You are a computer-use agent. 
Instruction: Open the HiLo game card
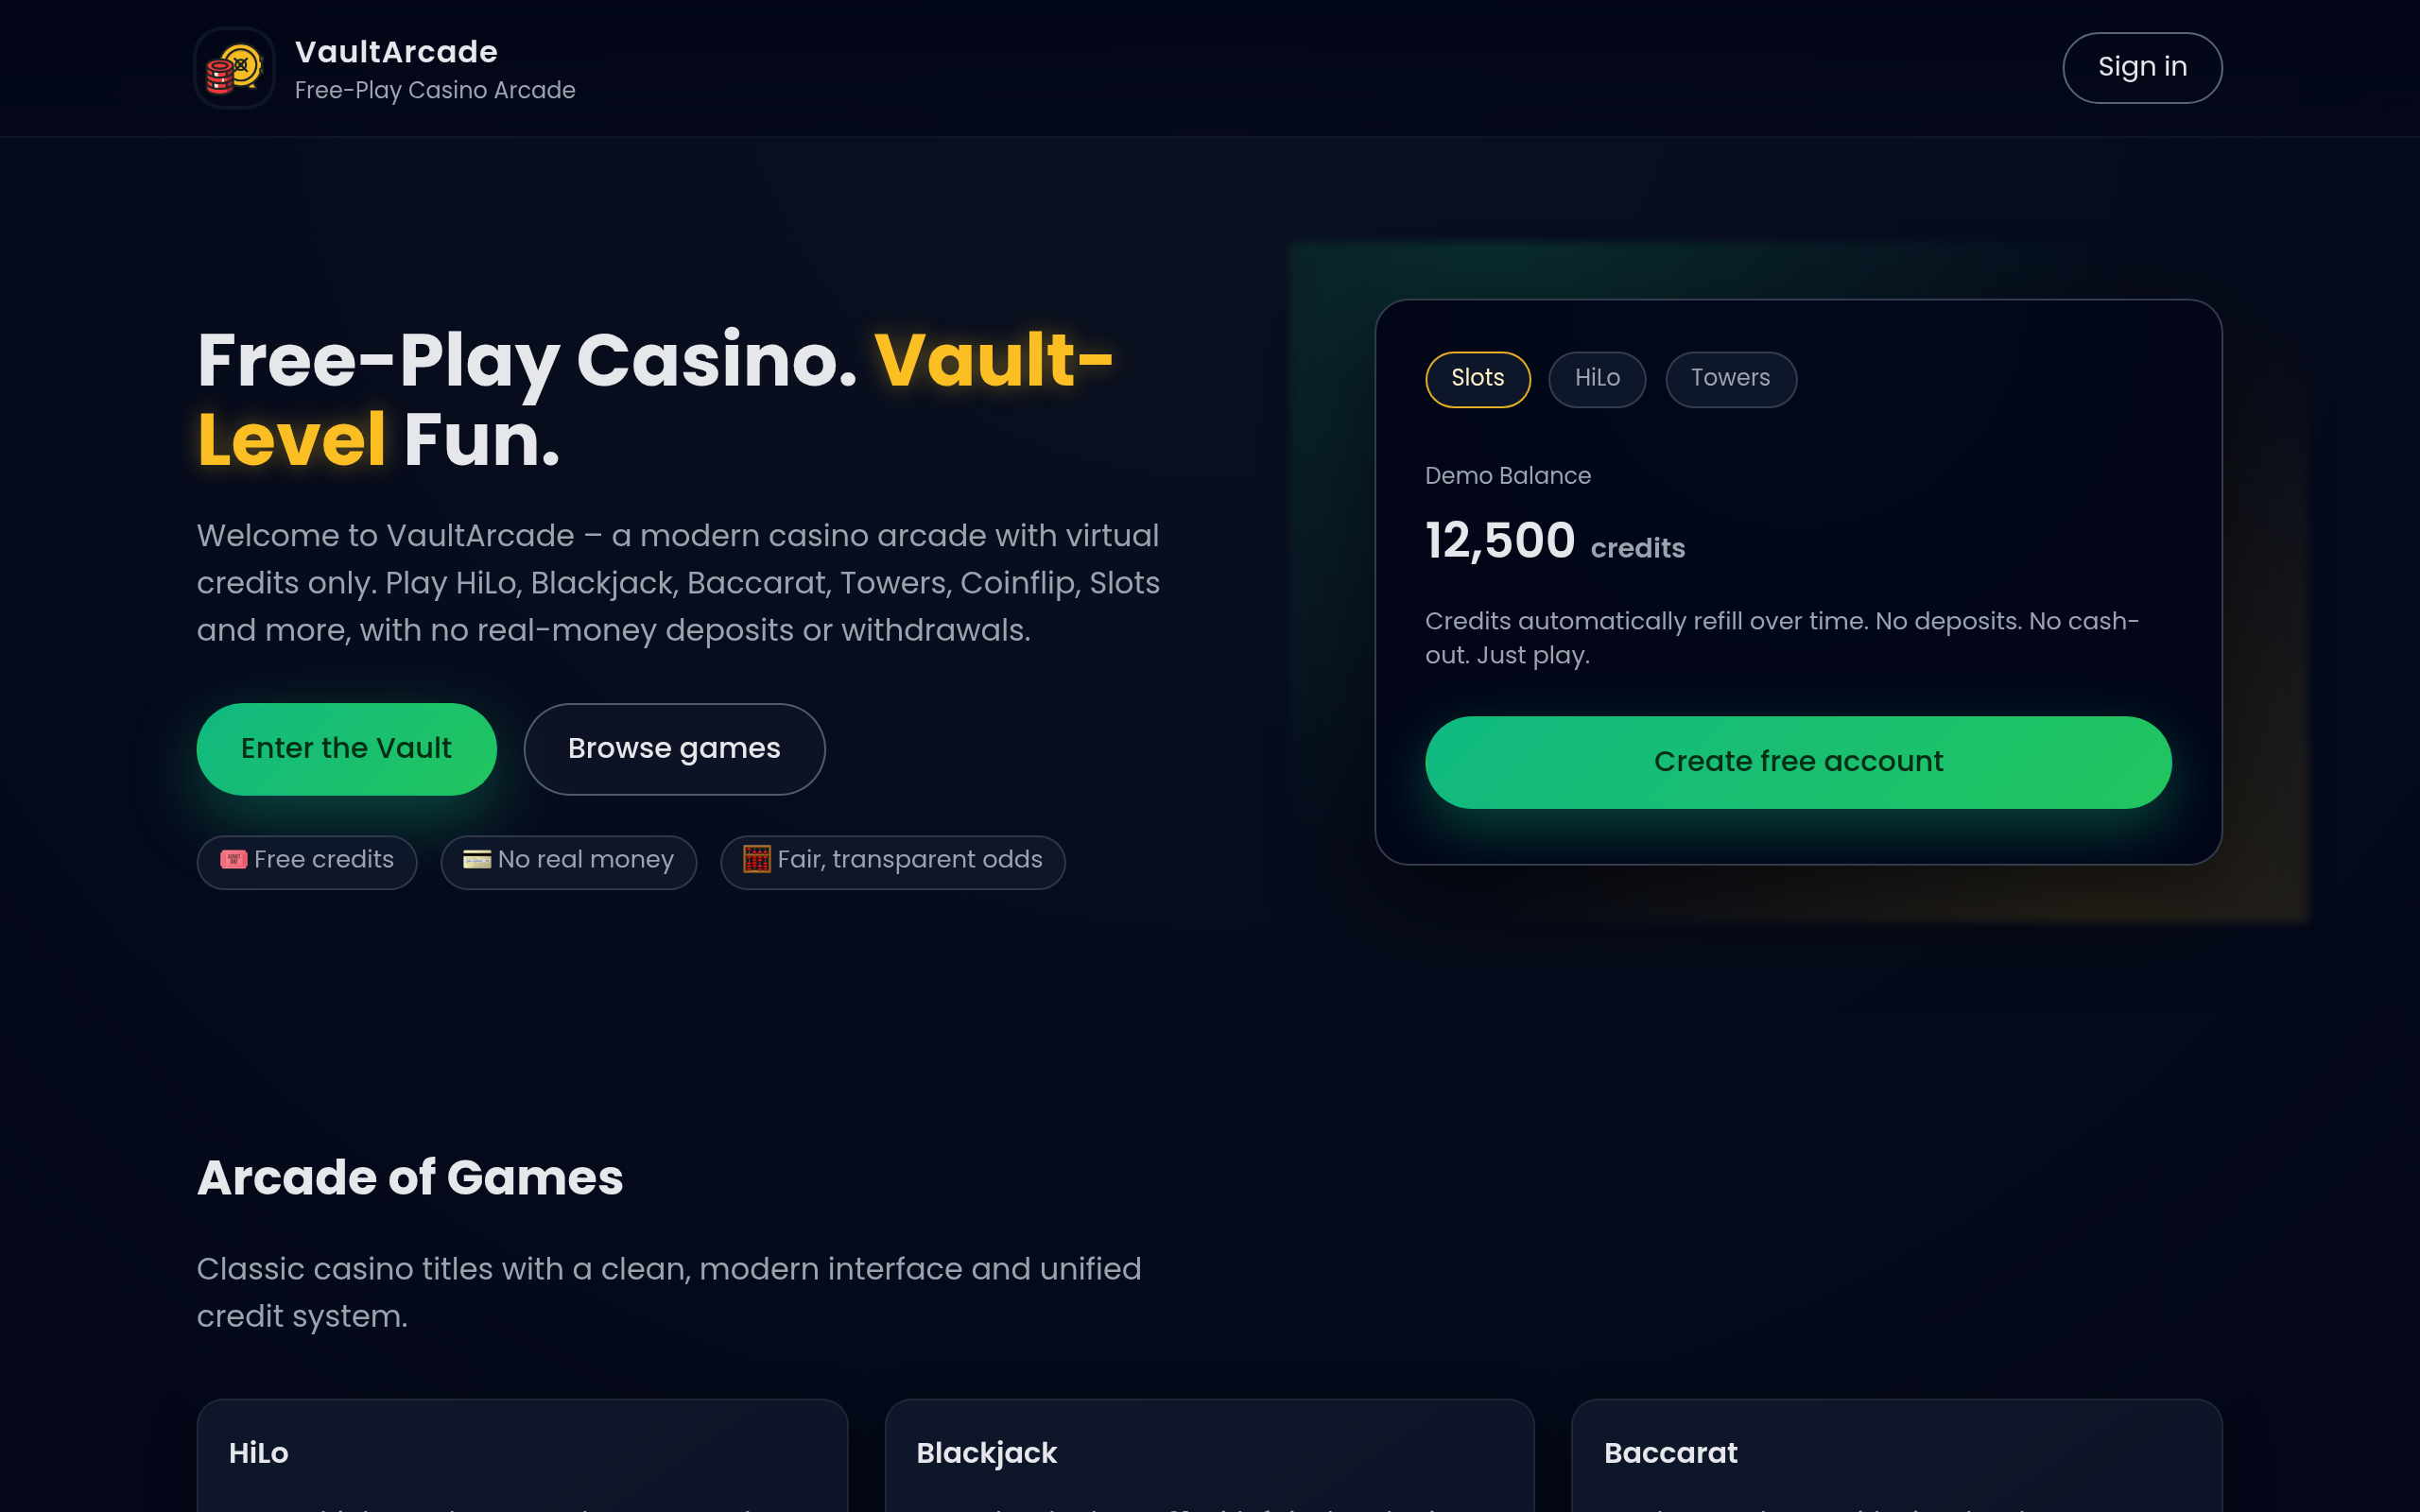tap(521, 1455)
